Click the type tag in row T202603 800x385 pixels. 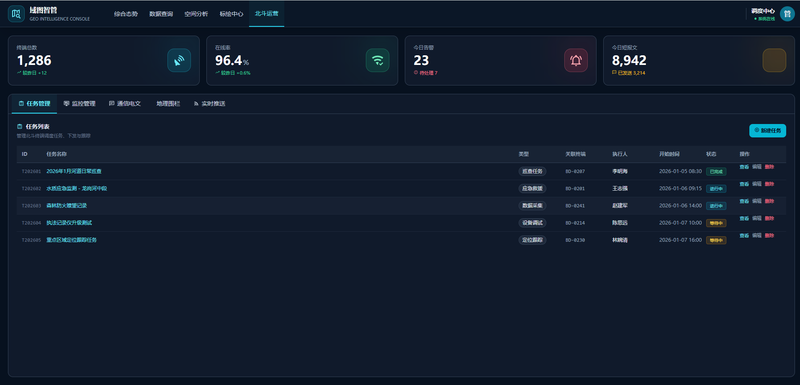click(532, 206)
